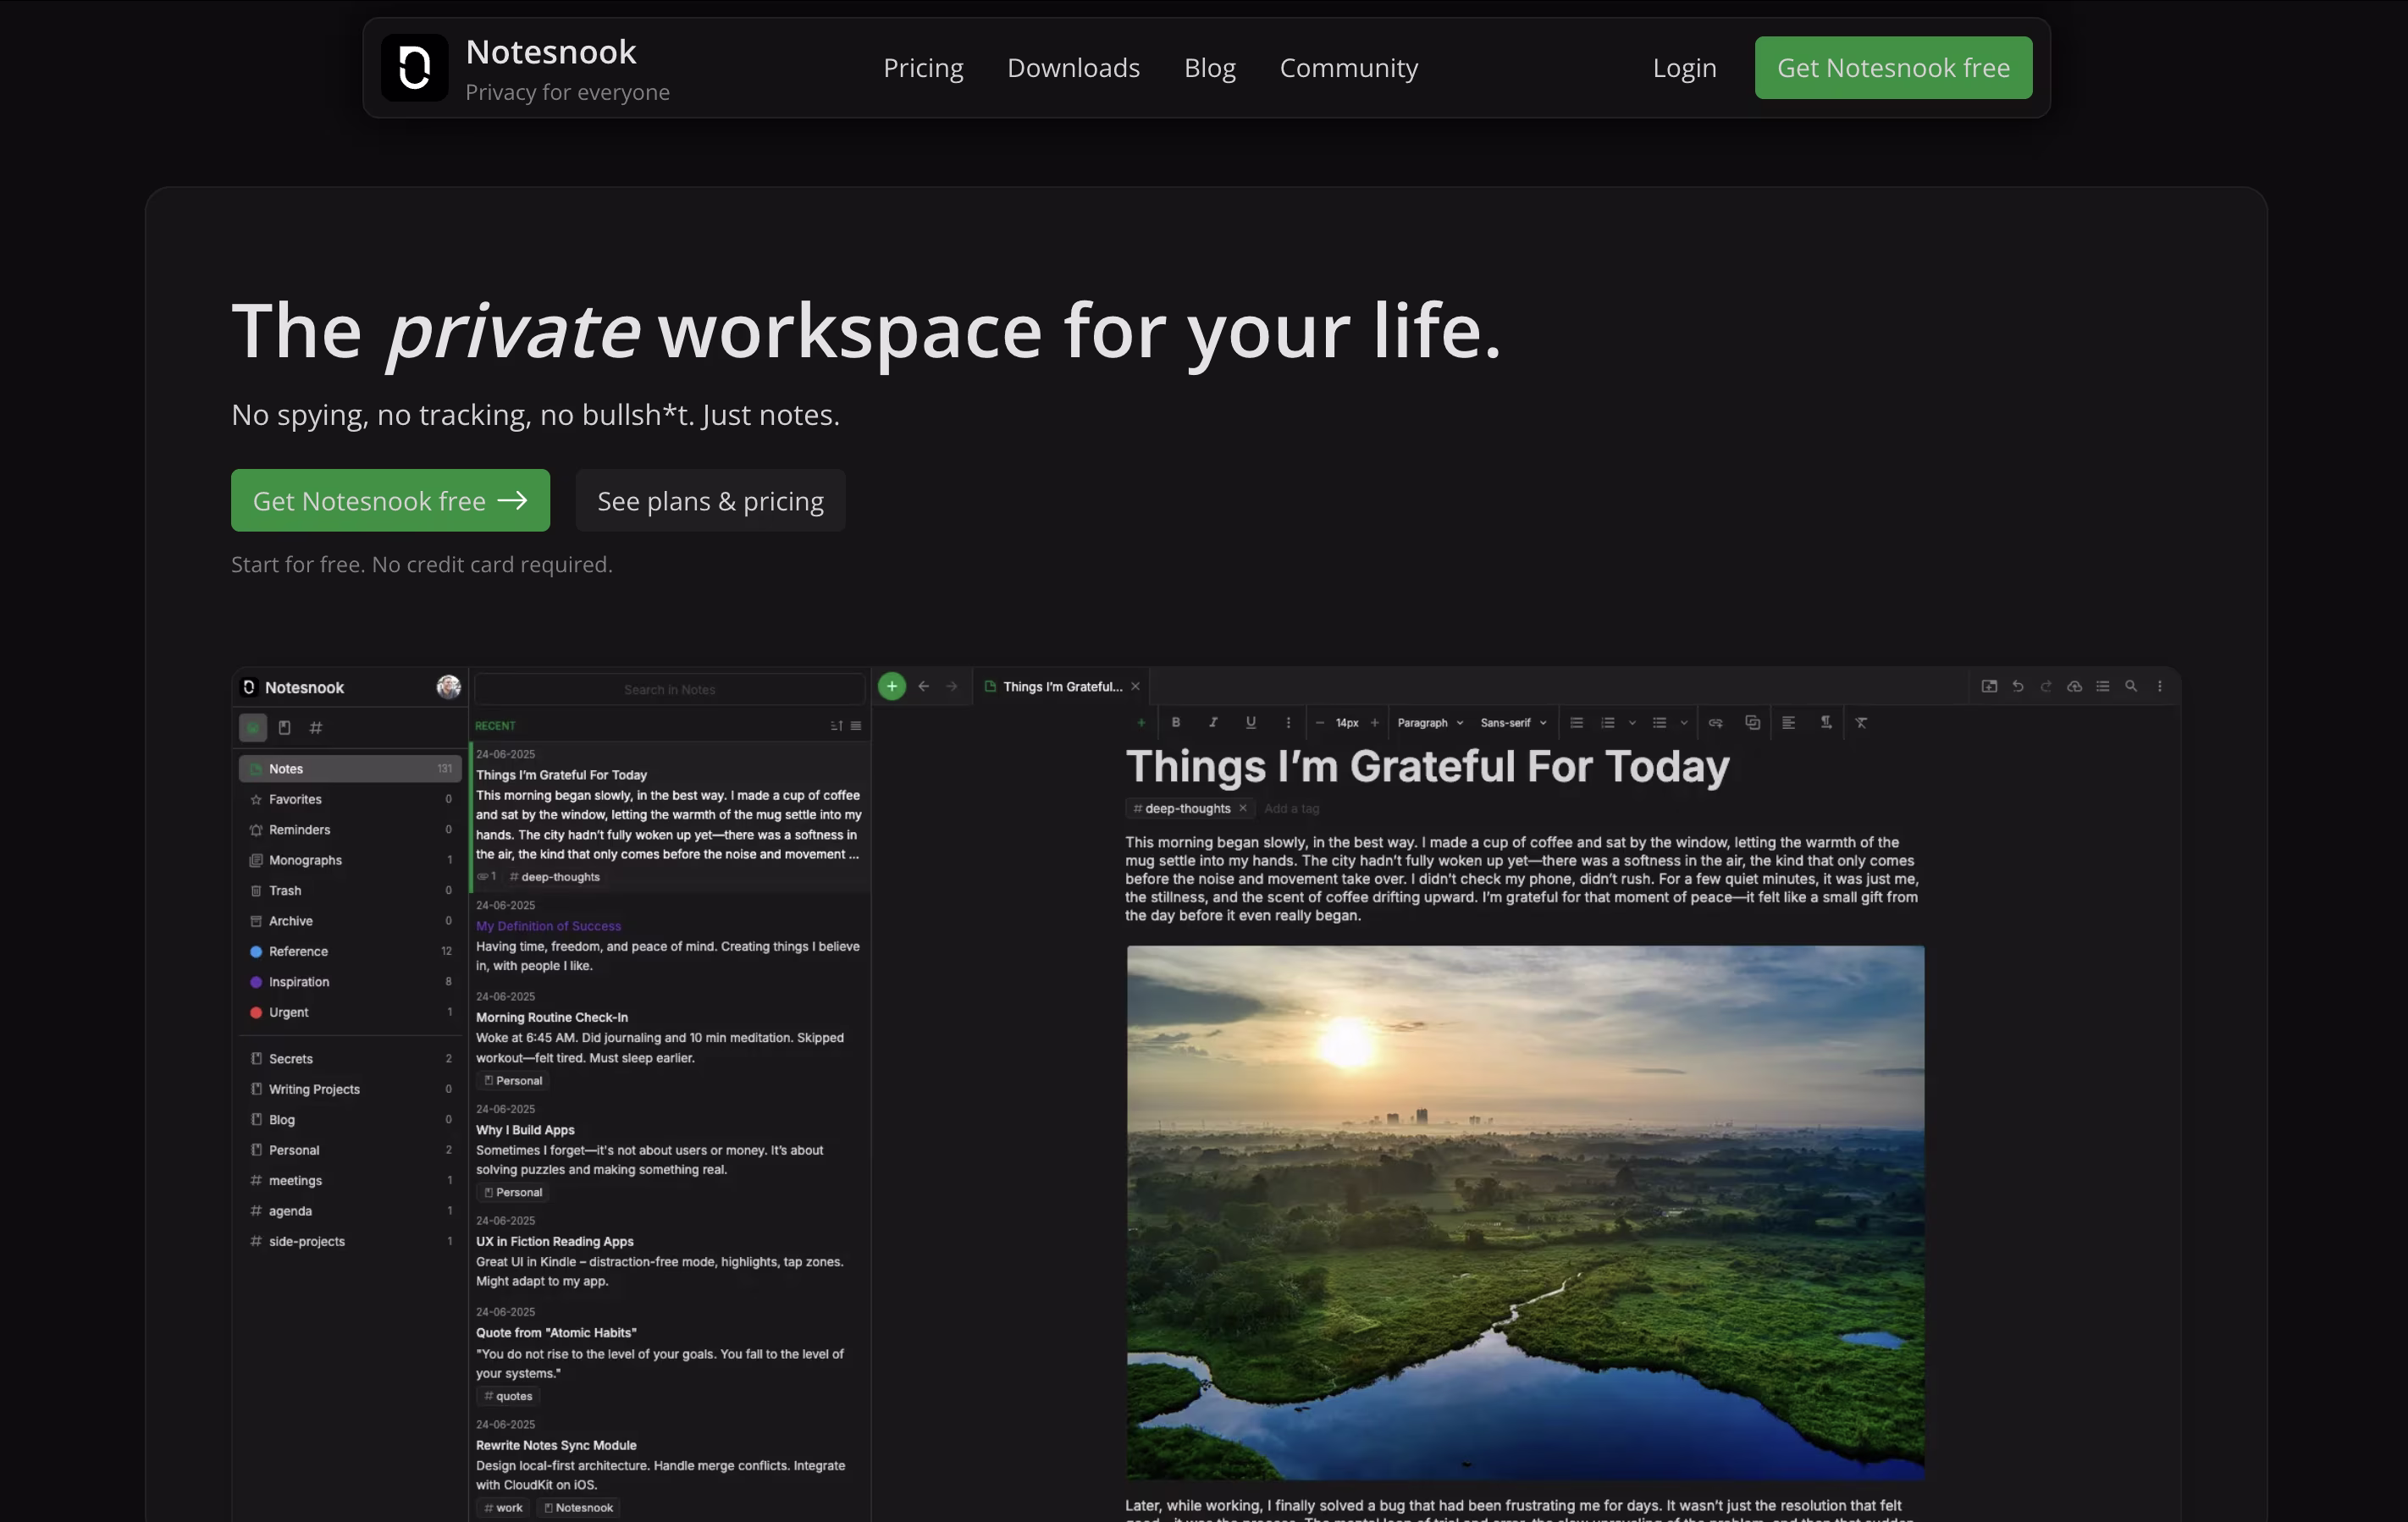This screenshot has width=2408, height=1522.
Task: Increase the font size with plus
Action: (x=1375, y=722)
